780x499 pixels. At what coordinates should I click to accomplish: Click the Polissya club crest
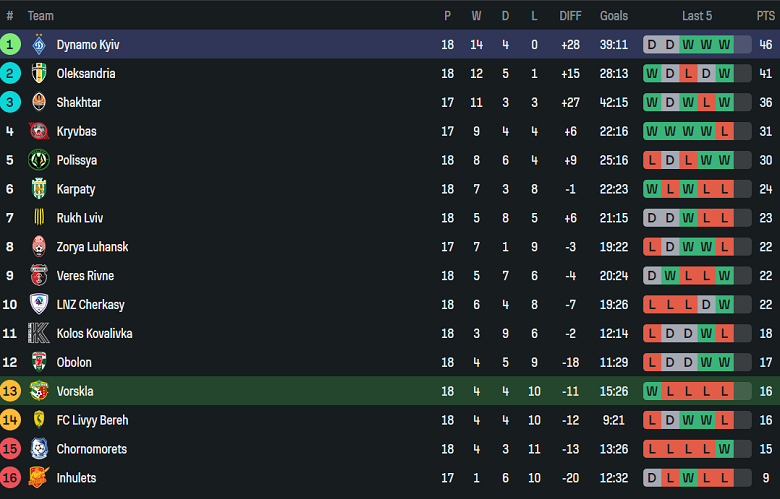tap(39, 161)
